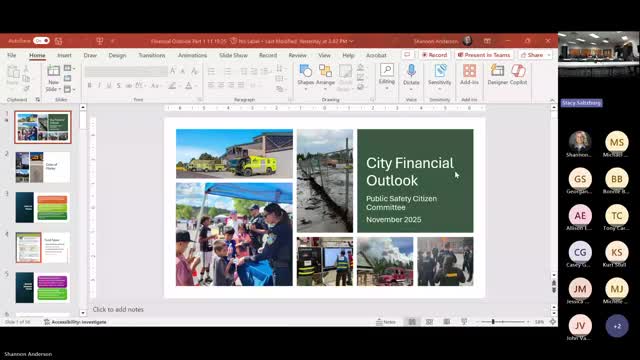Toggle the AutoSave switch
Viewport: 640px width, 360px height.
41,41
